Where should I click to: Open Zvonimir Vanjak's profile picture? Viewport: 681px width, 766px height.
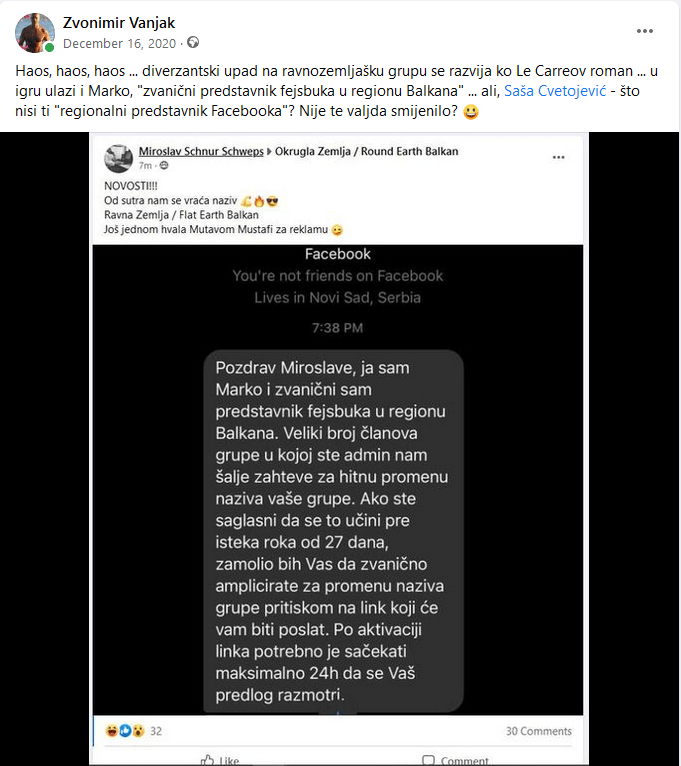point(34,33)
